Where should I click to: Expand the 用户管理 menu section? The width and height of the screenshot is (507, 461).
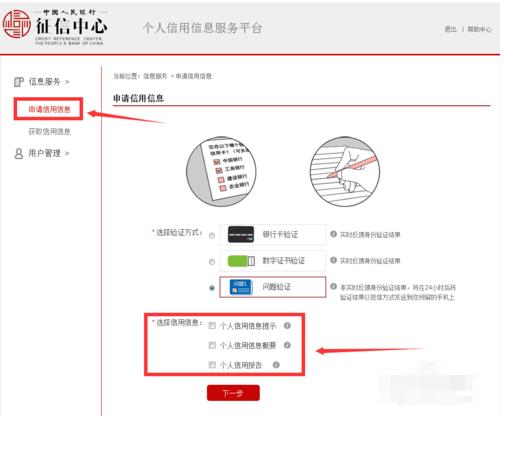click(x=49, y=153)
